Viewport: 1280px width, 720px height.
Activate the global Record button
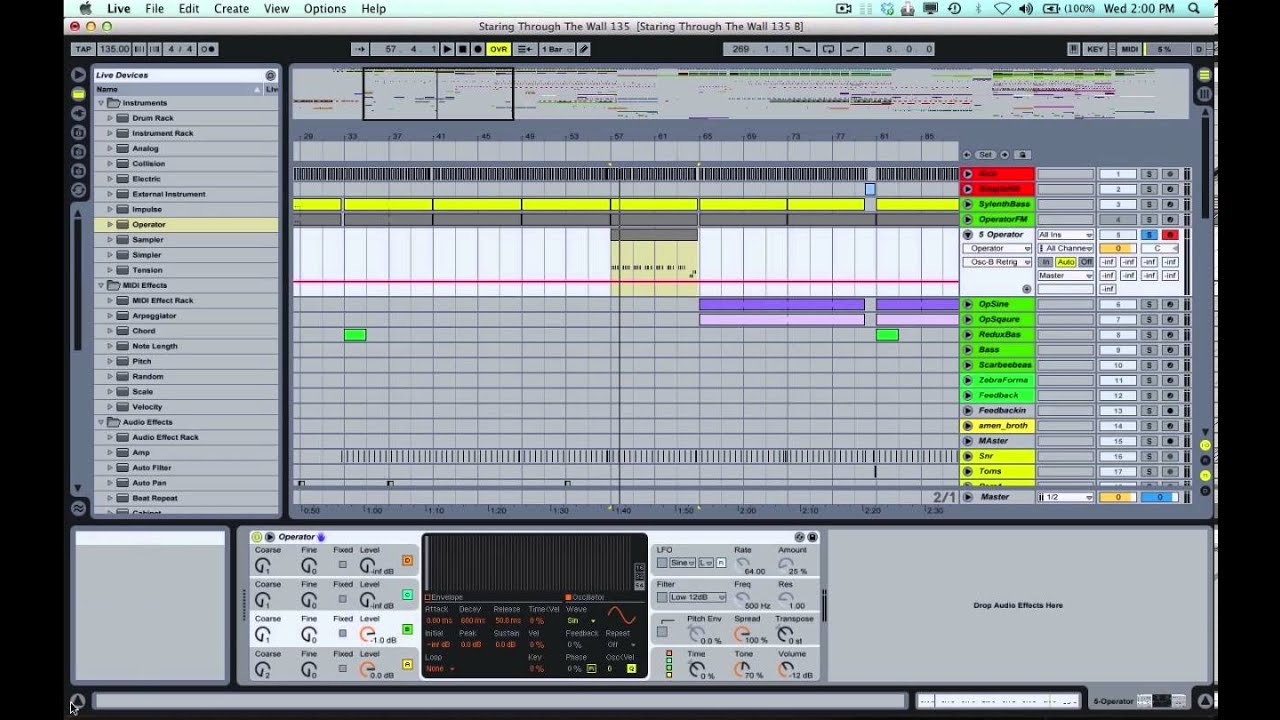click(478, 49)
